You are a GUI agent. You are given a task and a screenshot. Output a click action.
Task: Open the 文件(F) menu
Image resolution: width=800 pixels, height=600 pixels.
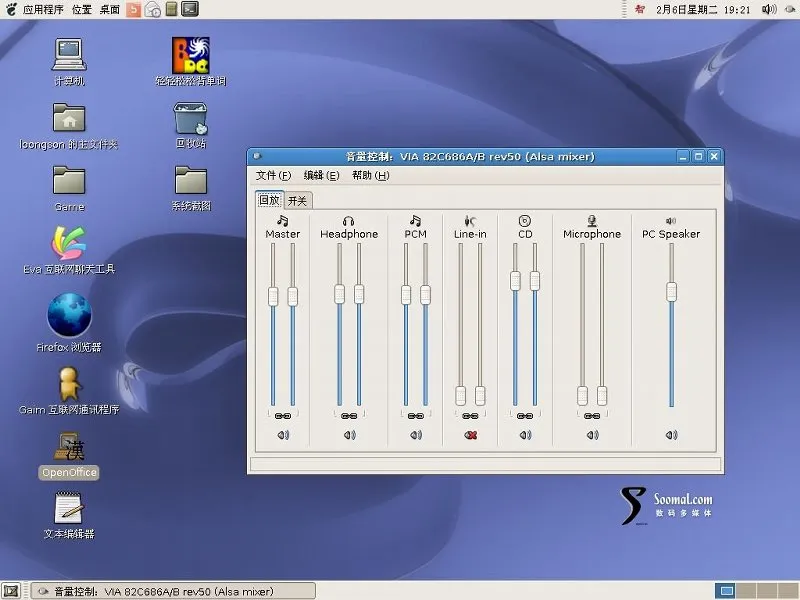pos(273,176)
